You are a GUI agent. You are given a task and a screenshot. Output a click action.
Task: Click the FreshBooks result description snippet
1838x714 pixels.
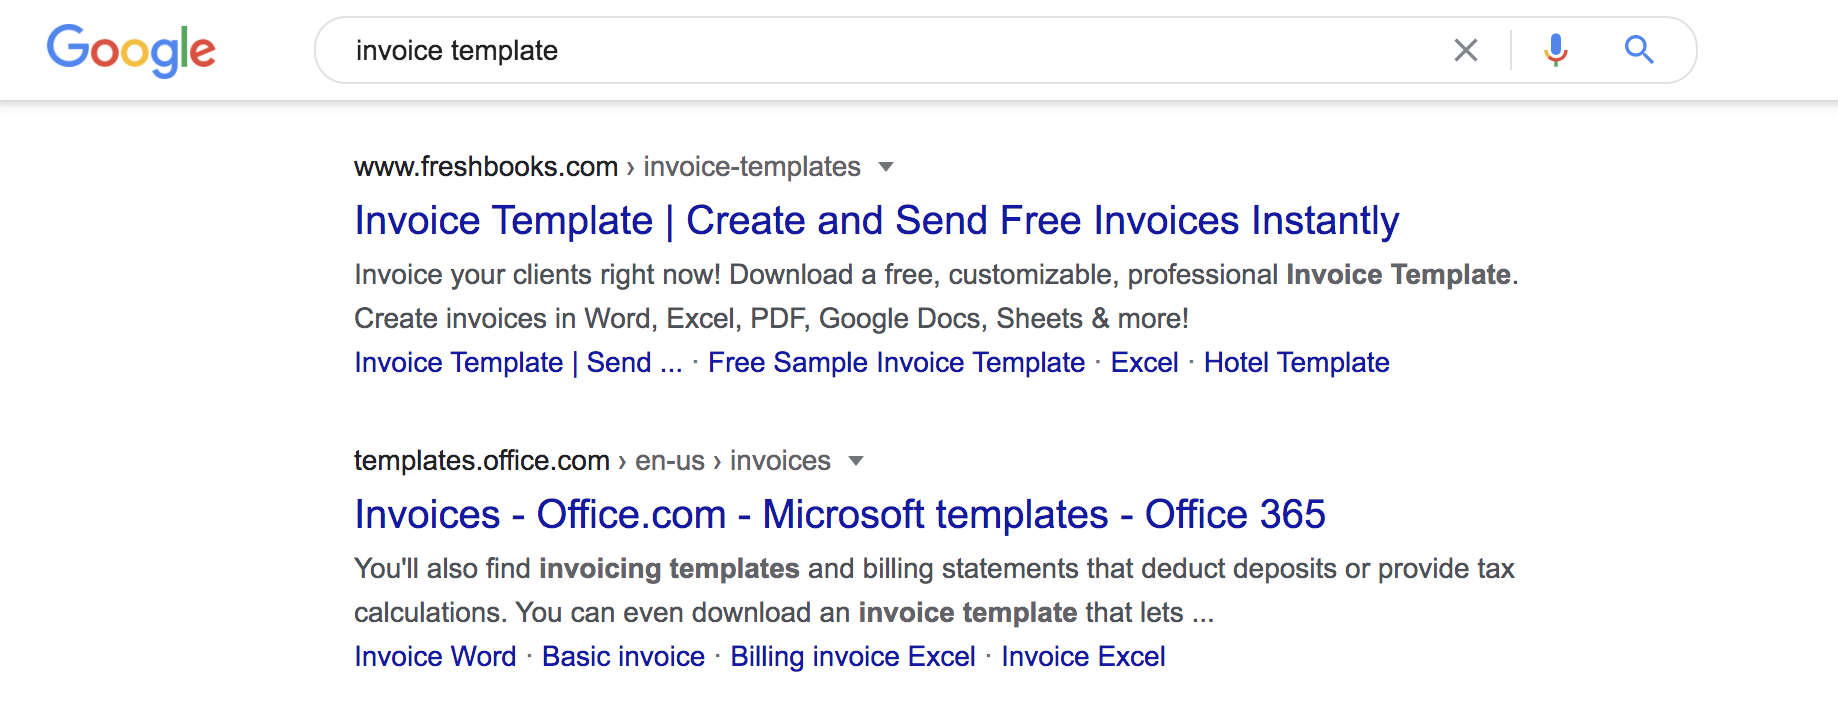tap(936, 296)
